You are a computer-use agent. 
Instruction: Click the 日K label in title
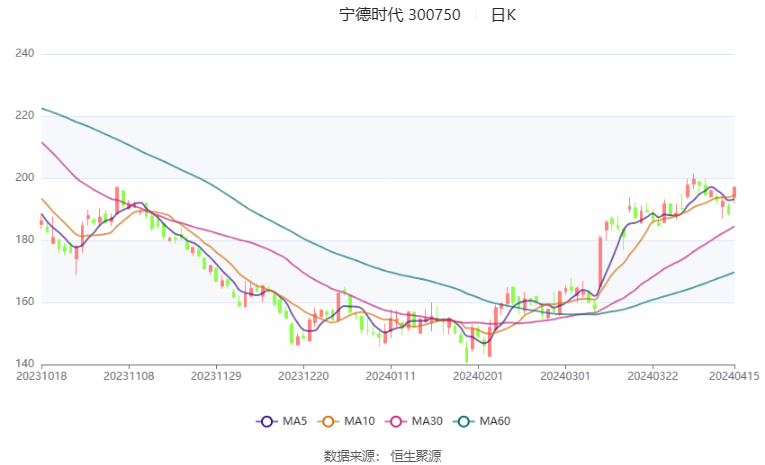tap(503, 15)
